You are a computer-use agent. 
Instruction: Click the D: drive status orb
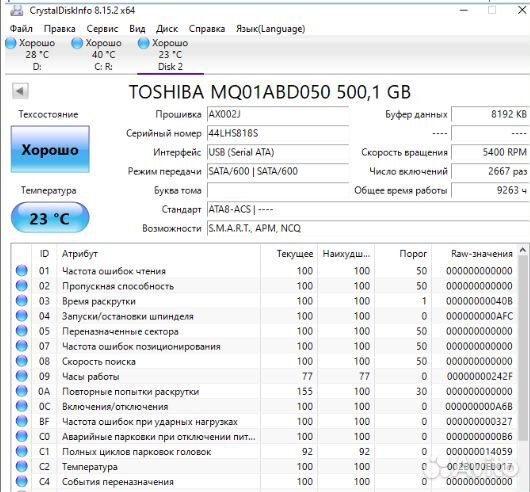click(11, 43)
